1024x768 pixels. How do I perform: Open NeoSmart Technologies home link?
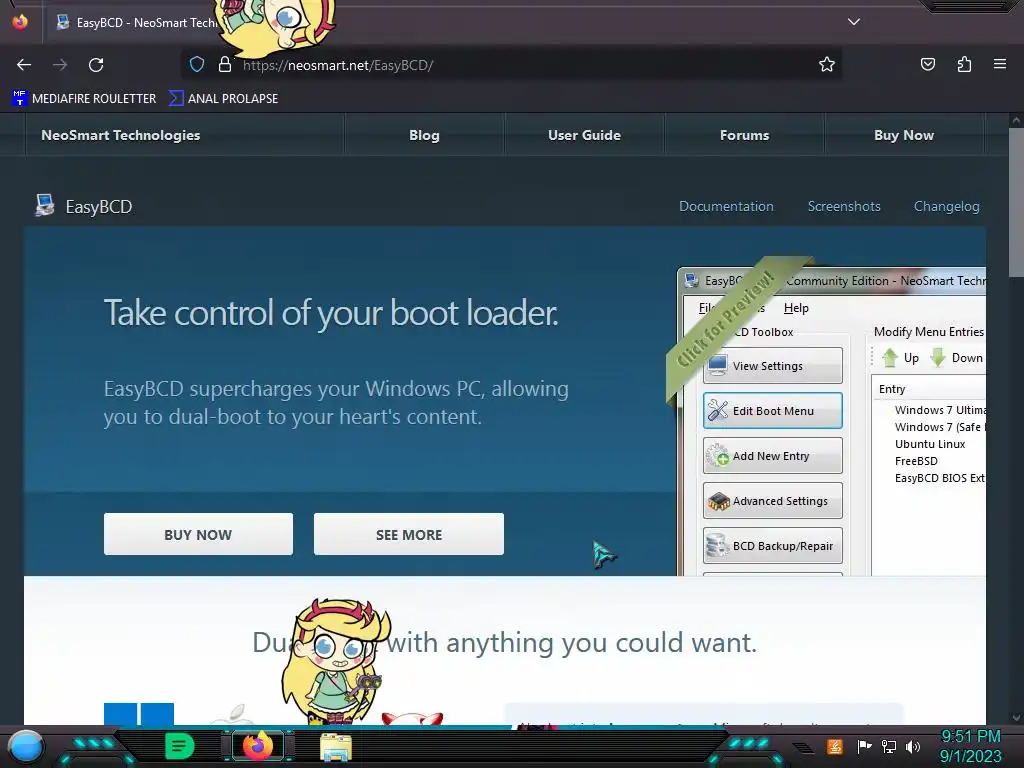pyautogui.click(x=121, y=135)
